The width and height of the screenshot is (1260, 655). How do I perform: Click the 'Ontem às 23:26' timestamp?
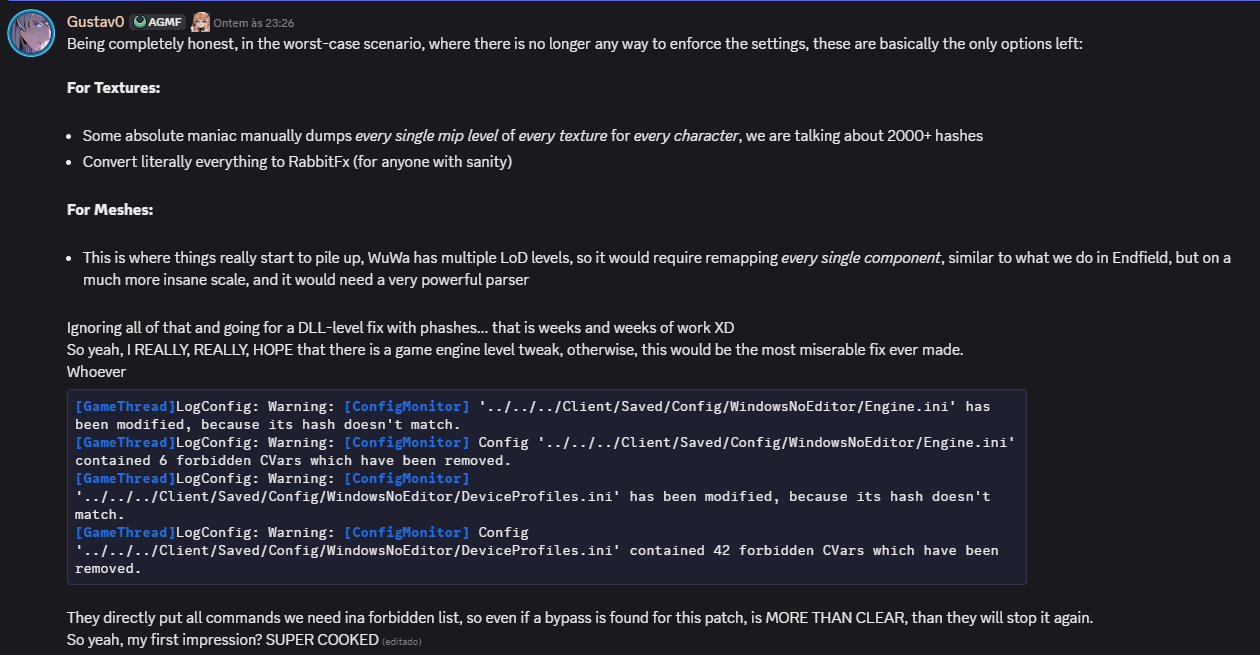pos(254,22)
